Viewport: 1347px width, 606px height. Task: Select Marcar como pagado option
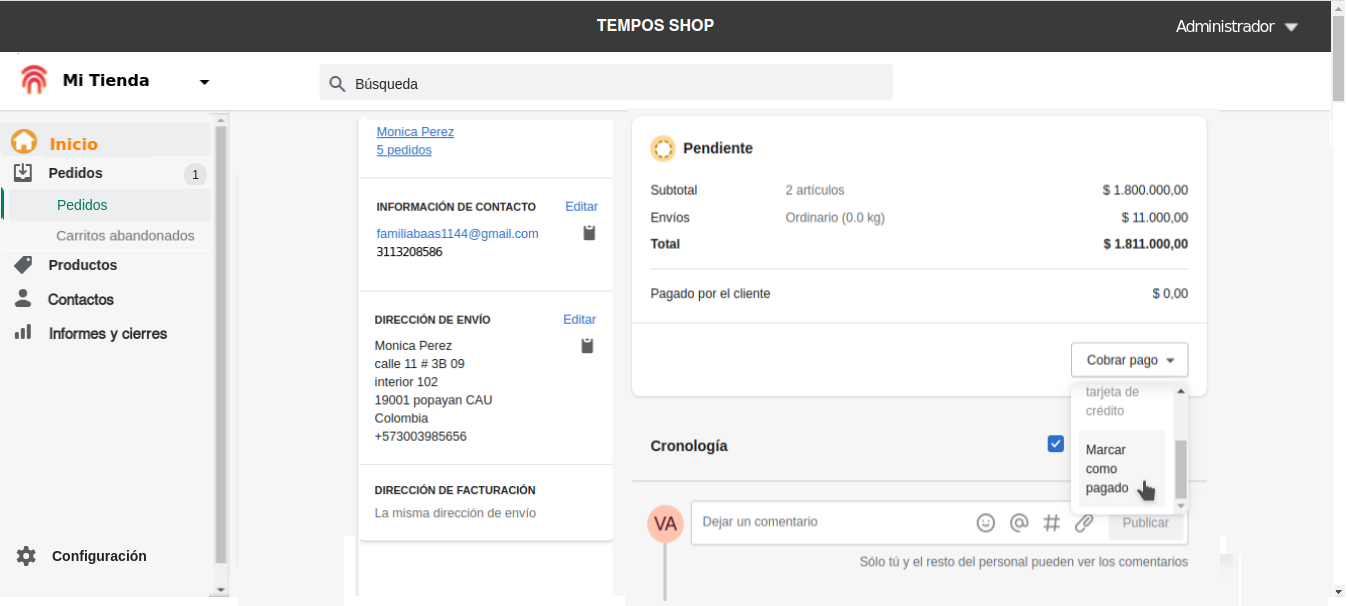pos(1108,469)
